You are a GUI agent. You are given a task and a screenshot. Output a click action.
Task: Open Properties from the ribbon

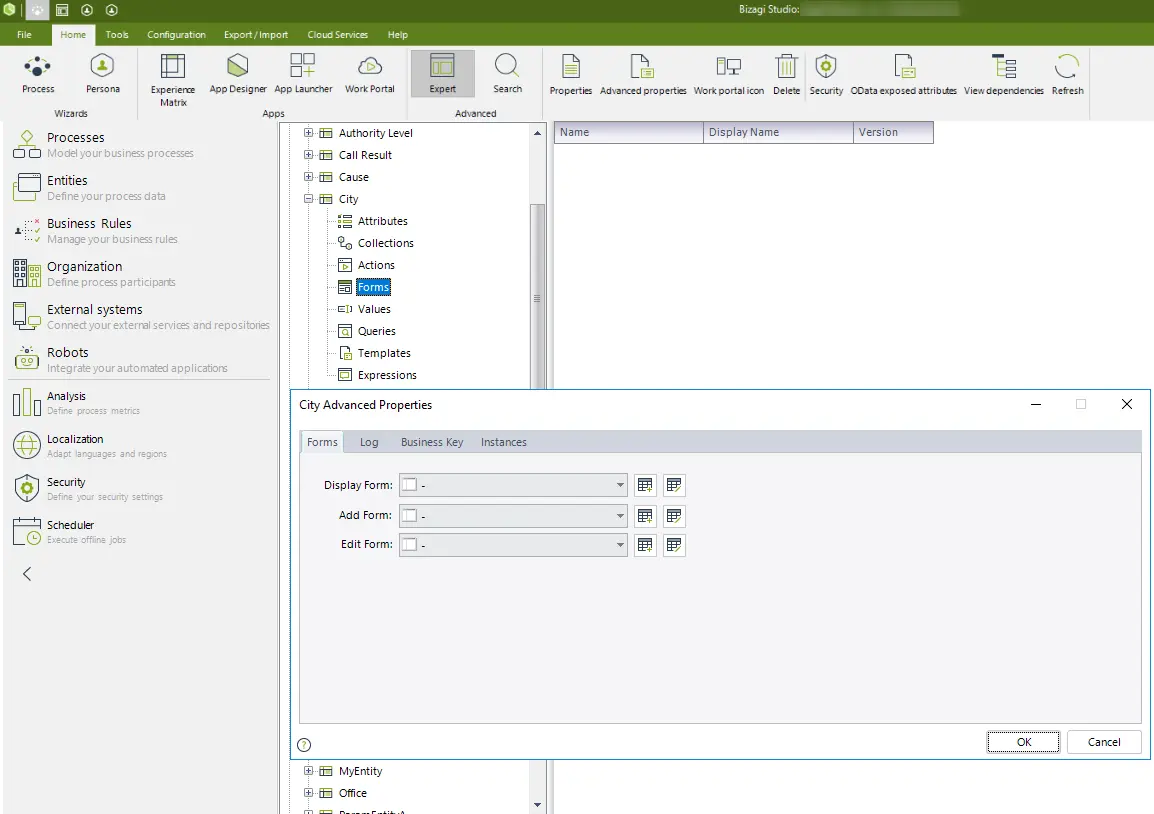point(570,74)
